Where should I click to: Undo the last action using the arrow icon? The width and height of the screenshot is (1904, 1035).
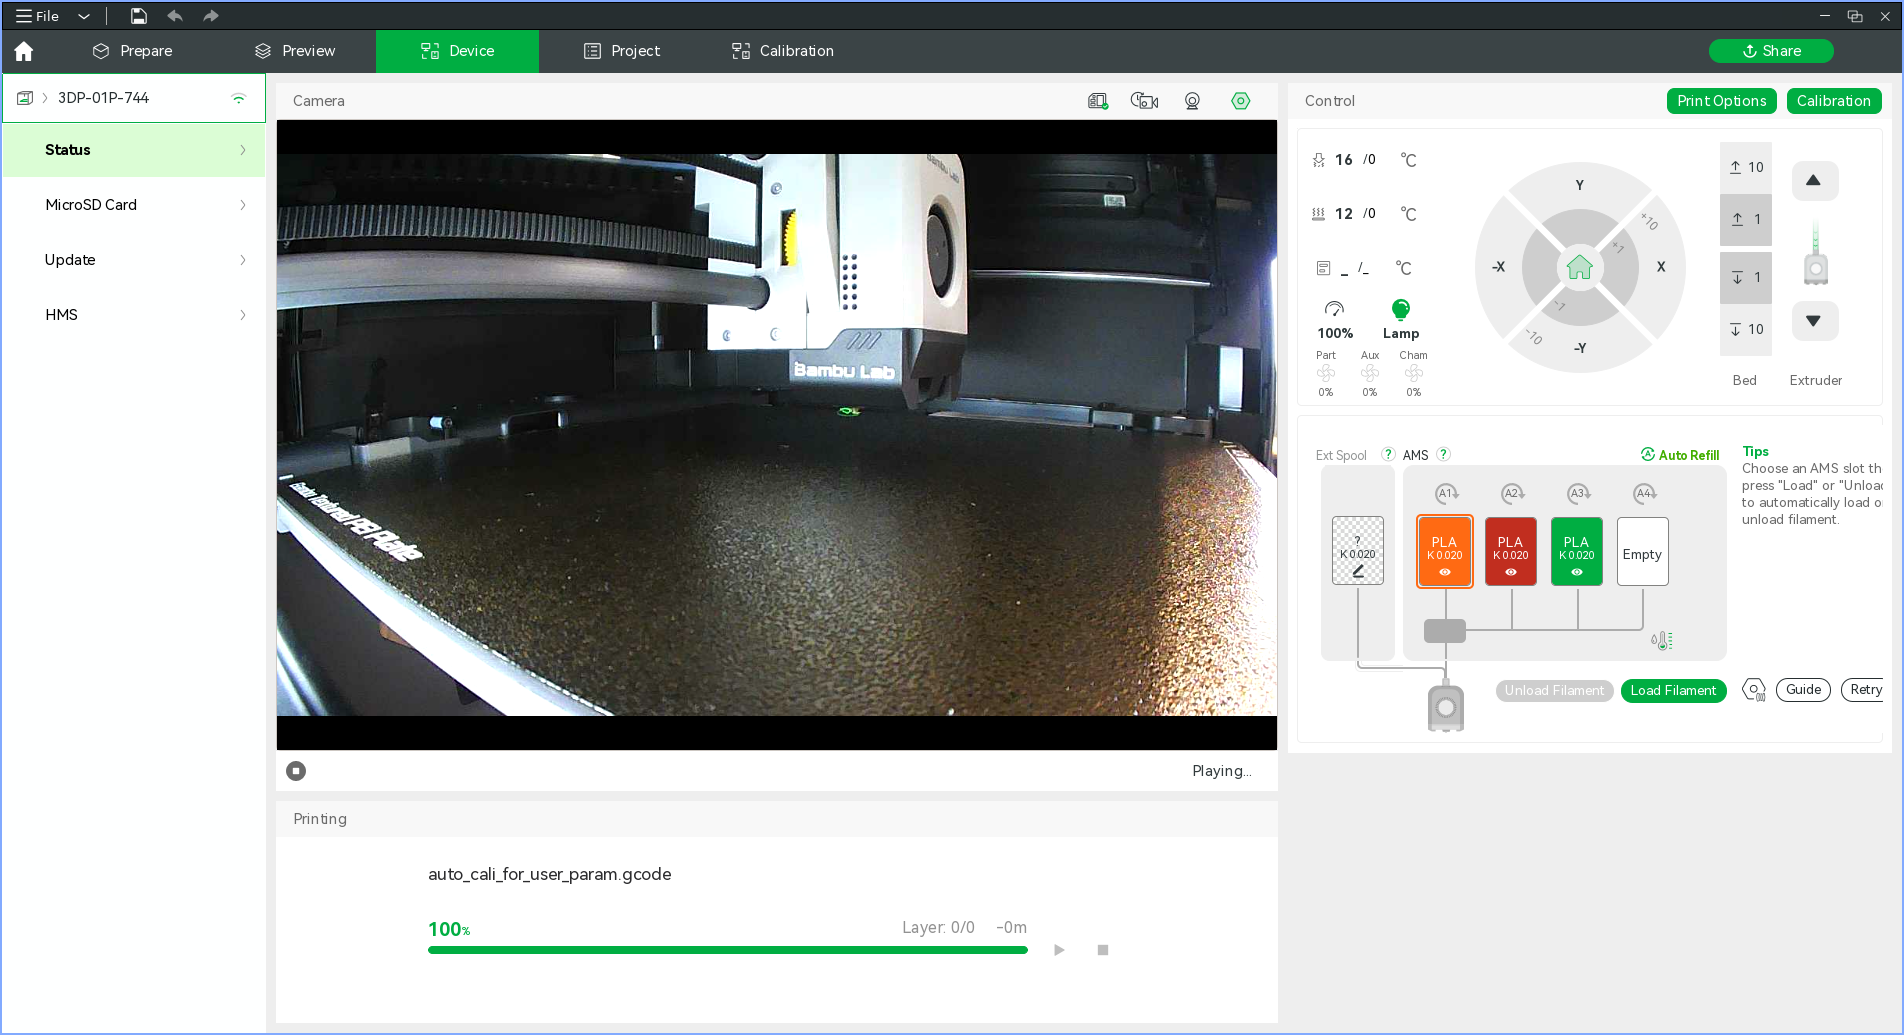pos(175,16)
